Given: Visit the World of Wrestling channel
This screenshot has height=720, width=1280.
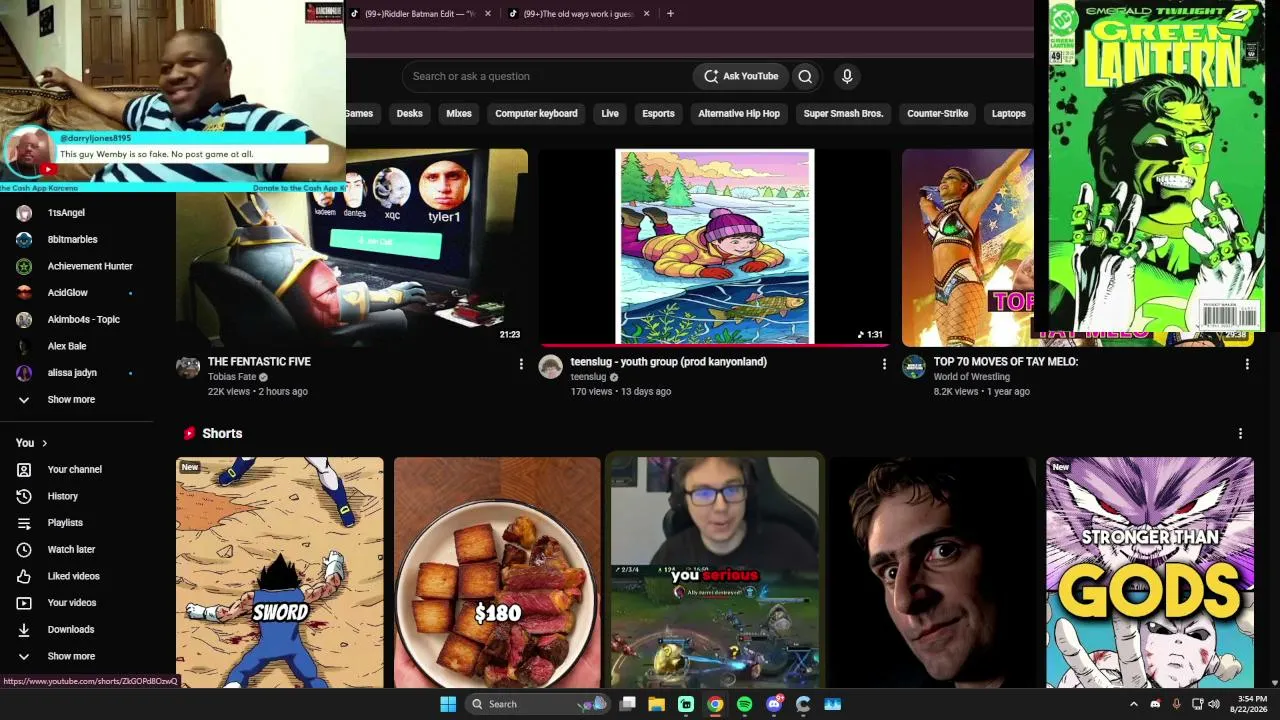Looking at the screenshot, I should tap(972, 377).
